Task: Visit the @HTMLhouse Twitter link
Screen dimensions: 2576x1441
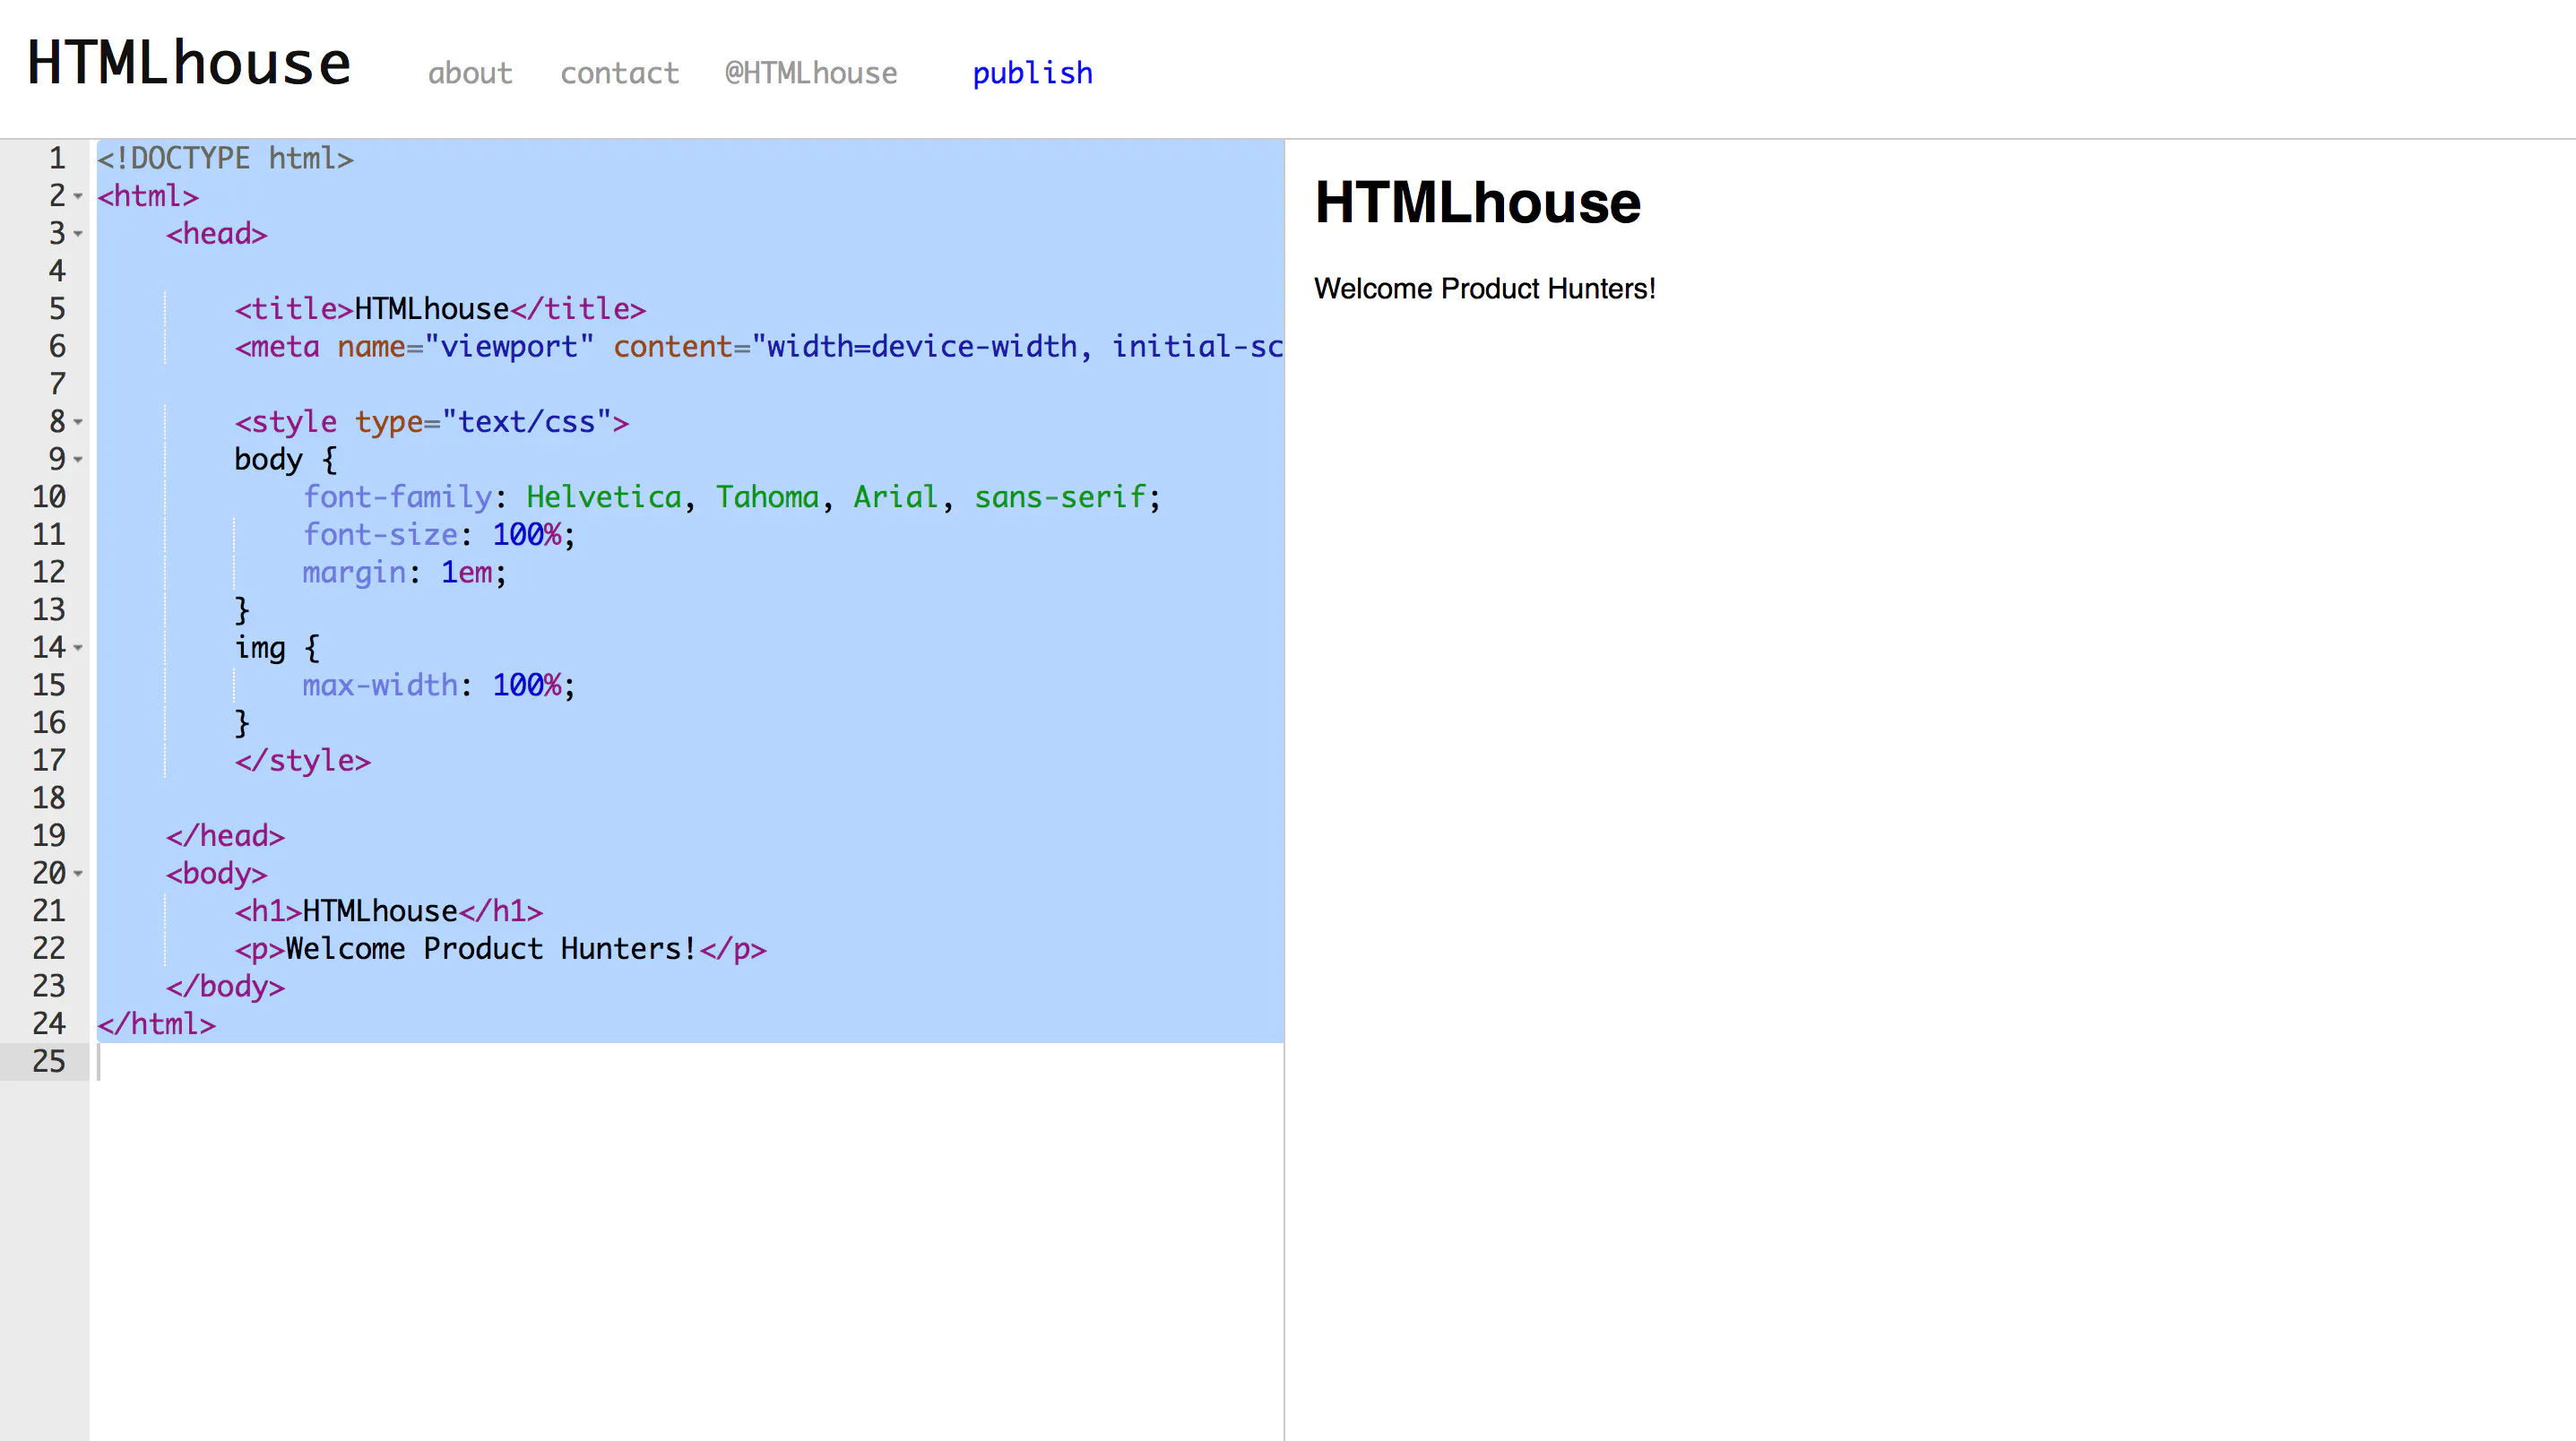Action: 811,73
